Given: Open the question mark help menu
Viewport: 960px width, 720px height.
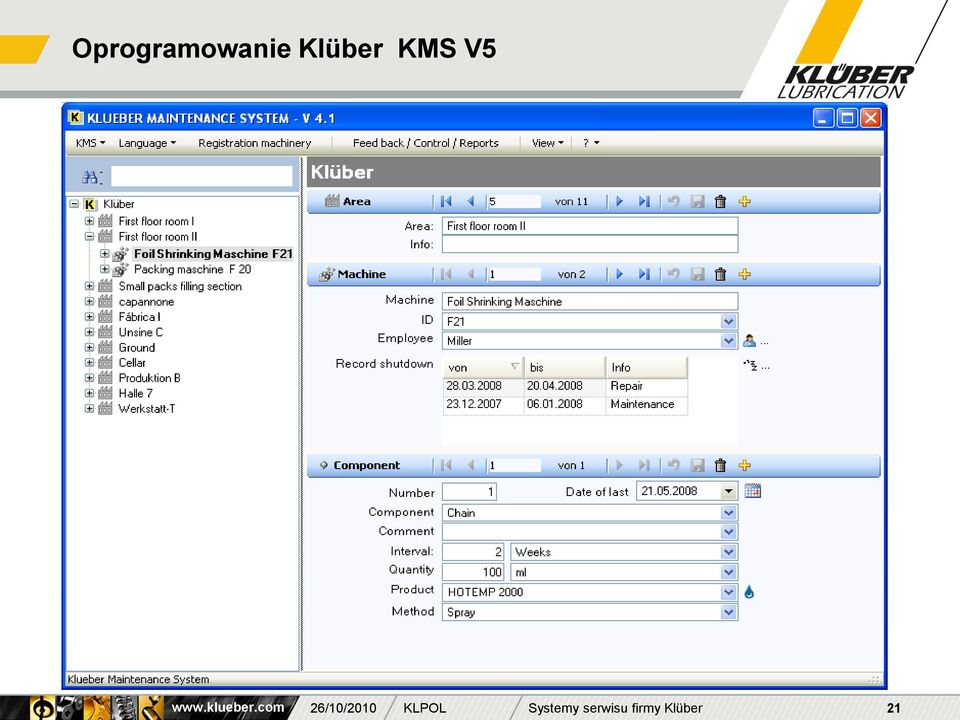Looking at the screenshot, I should (x=591, y=143).
